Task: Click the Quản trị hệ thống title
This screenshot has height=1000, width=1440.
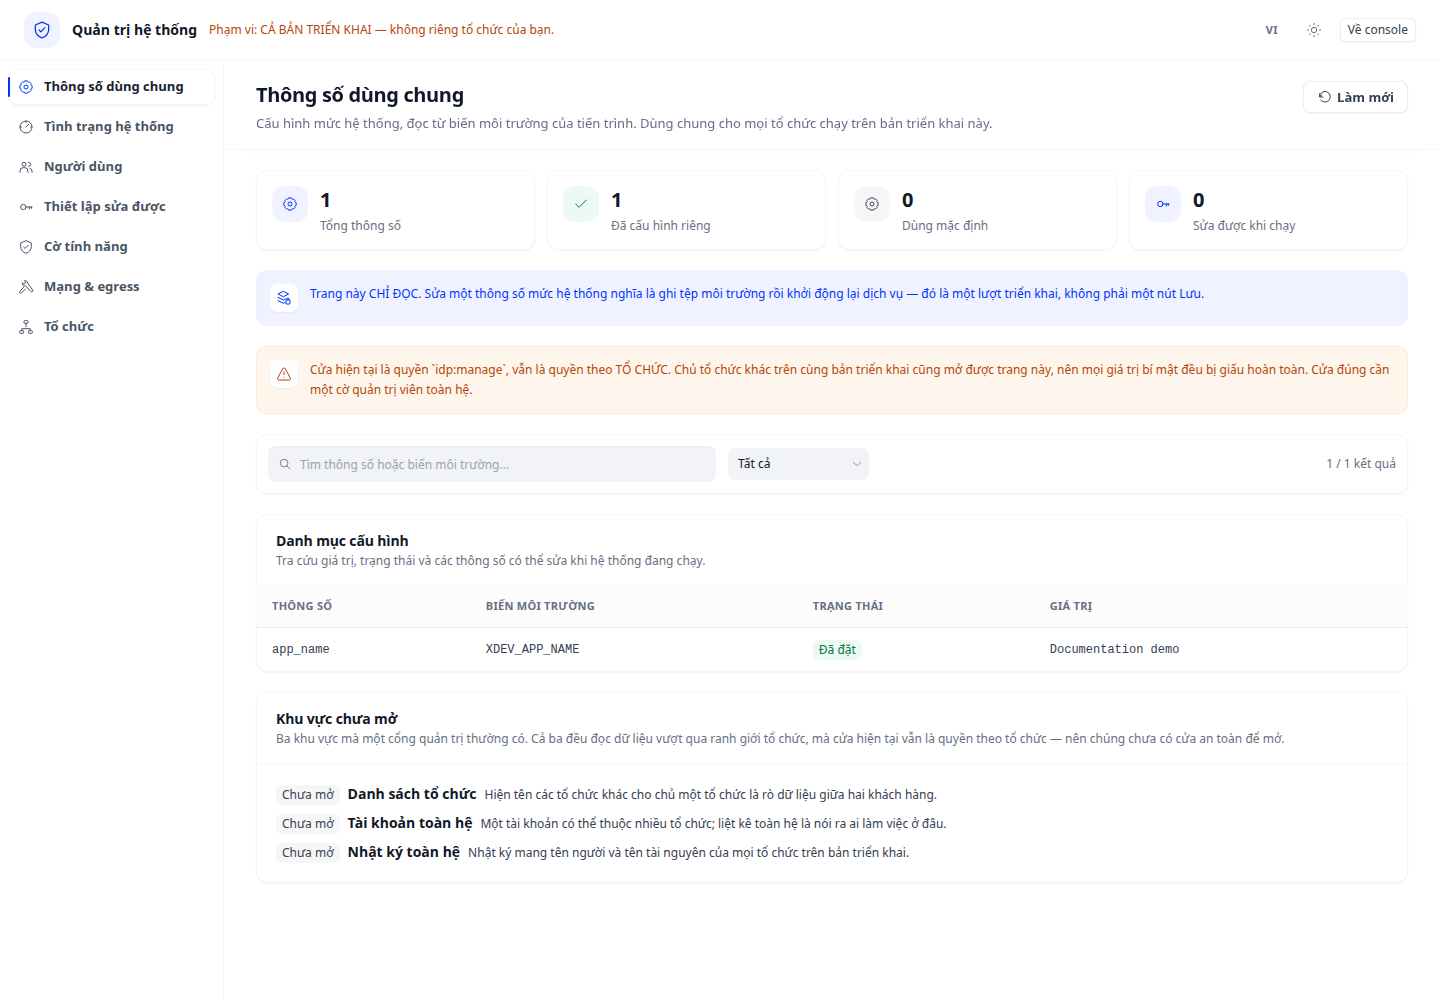Action: tap(134, 30)
